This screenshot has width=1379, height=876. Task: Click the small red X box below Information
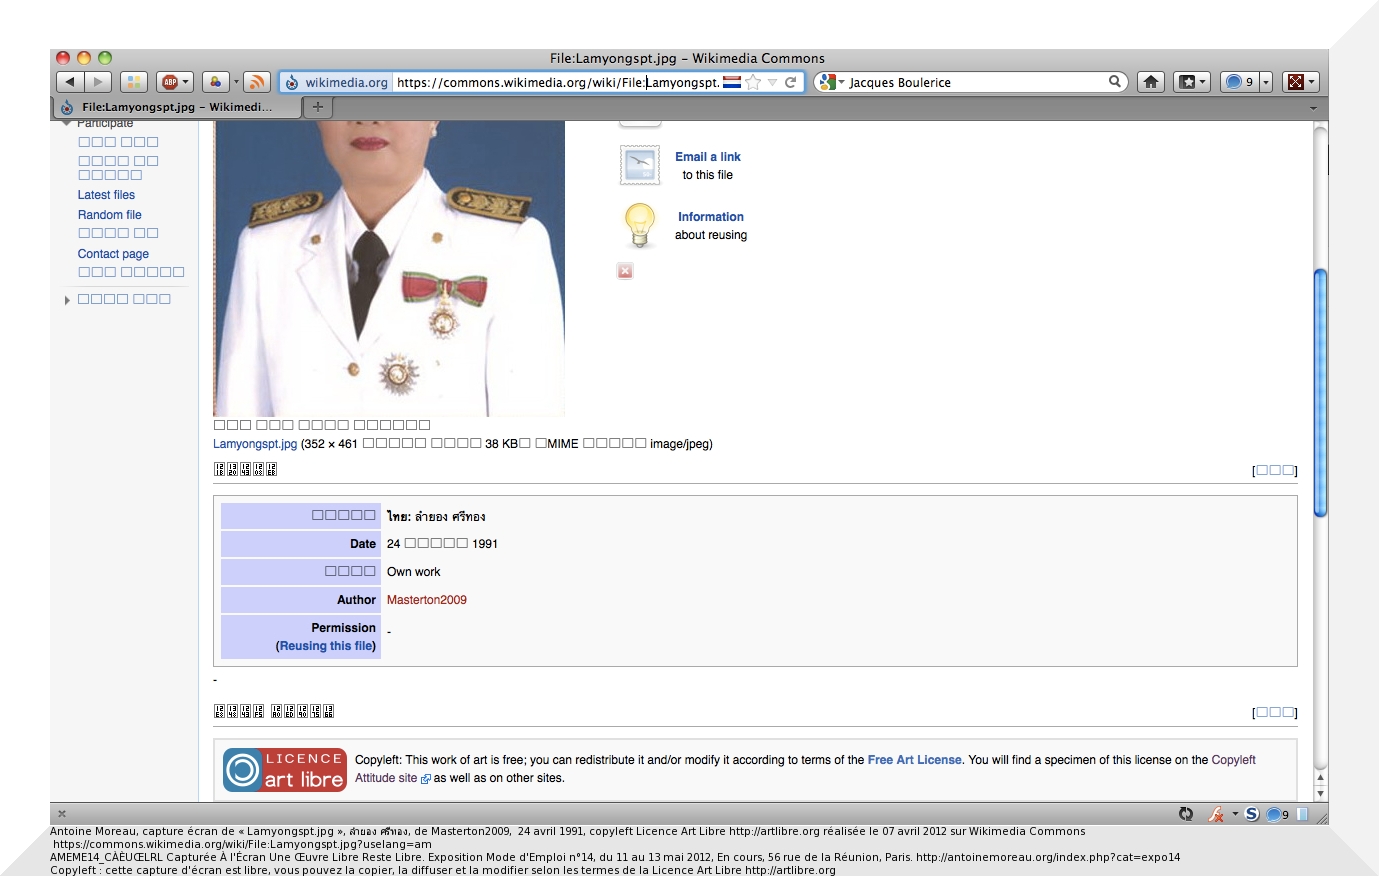pyautogui.click(x=625, y=271)
